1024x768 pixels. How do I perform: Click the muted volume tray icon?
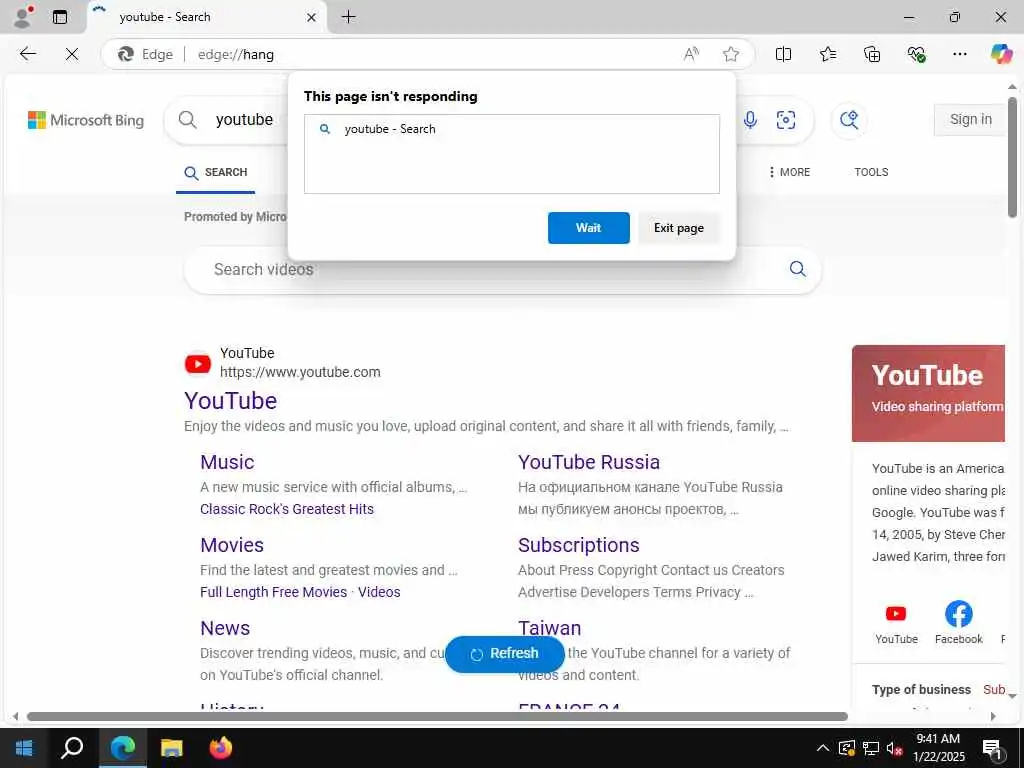coord(894,748)
